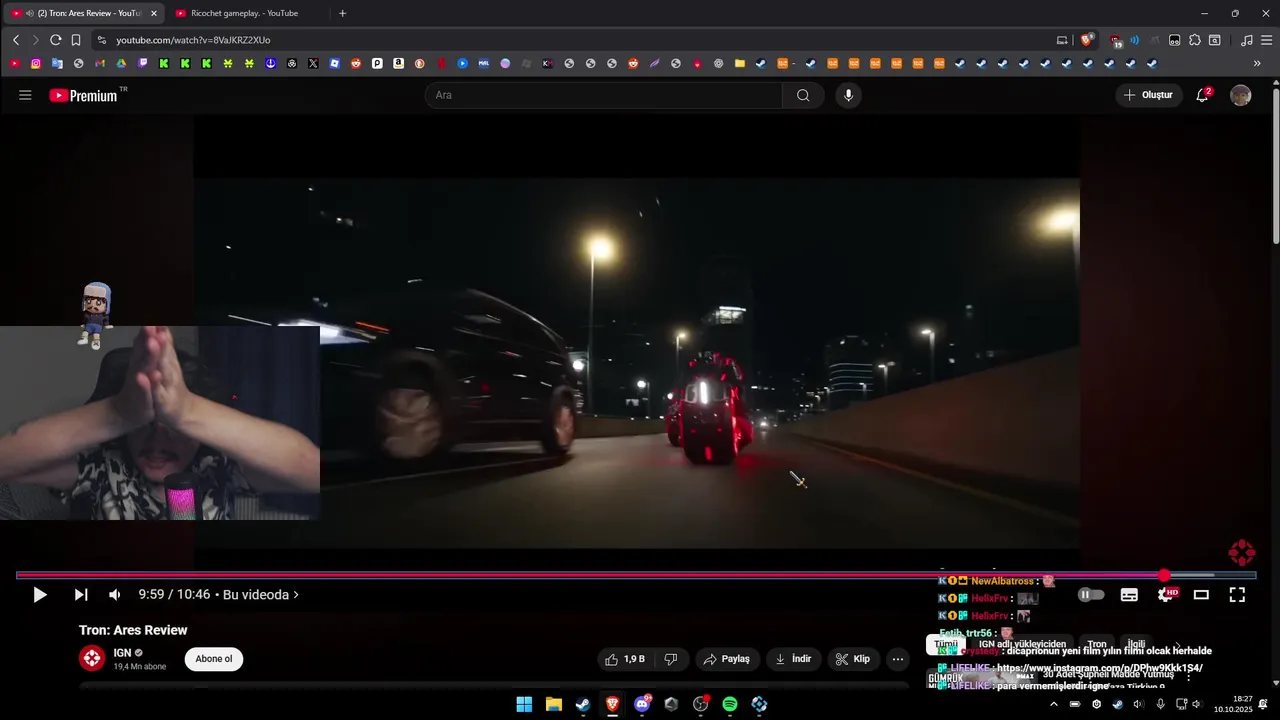Open the IGN channel avatar
The width and height of the screenshot is (1280, 720).
pyautogui.click(x=92, y=658)
